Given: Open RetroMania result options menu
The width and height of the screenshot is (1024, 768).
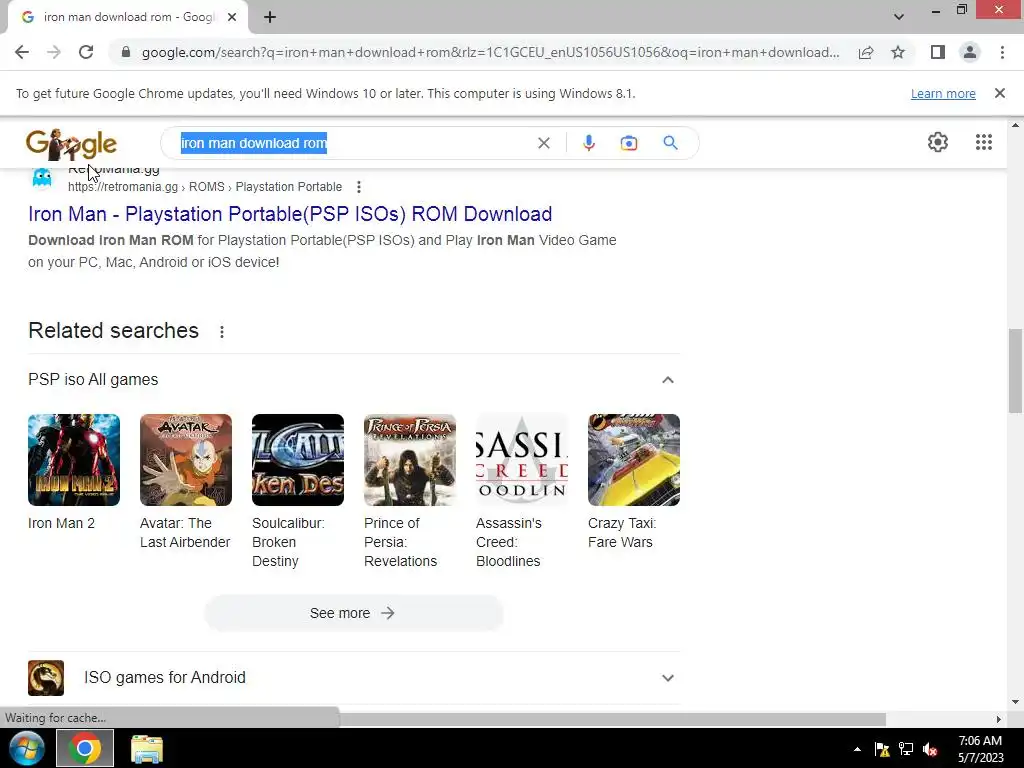Looking at the screenshot, I should coord(359,187).
